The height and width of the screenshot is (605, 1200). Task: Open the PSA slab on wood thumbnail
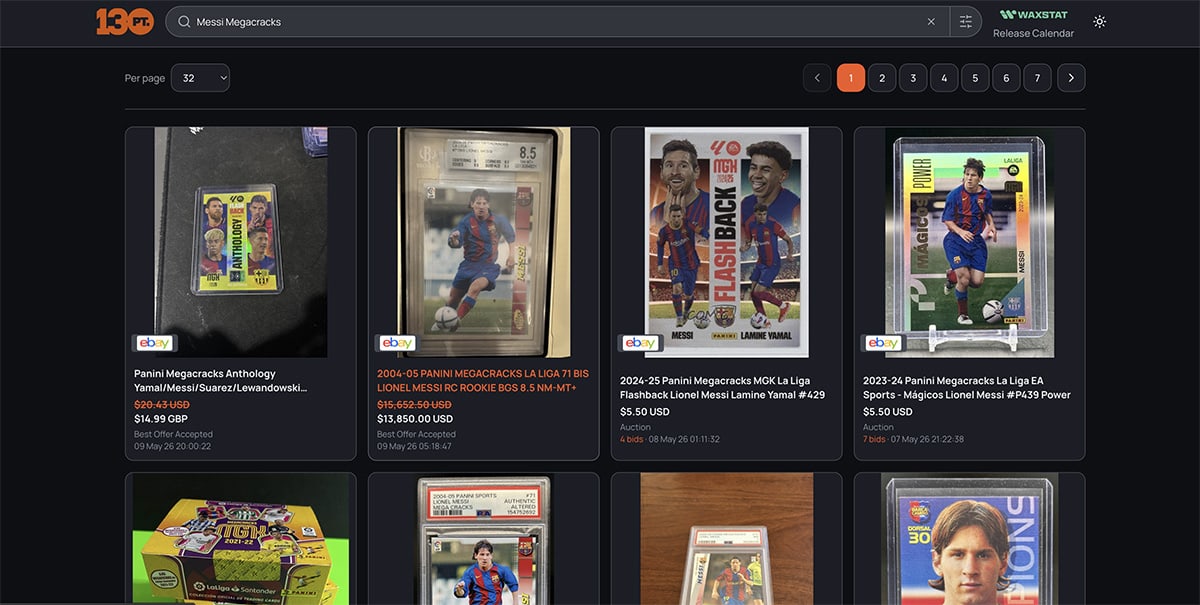pos(727,539)
